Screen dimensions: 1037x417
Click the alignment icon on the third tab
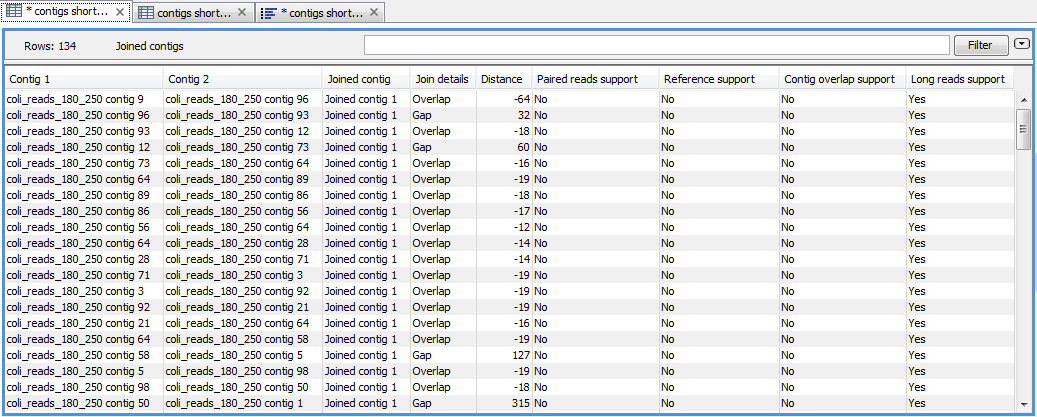(269, 12)
